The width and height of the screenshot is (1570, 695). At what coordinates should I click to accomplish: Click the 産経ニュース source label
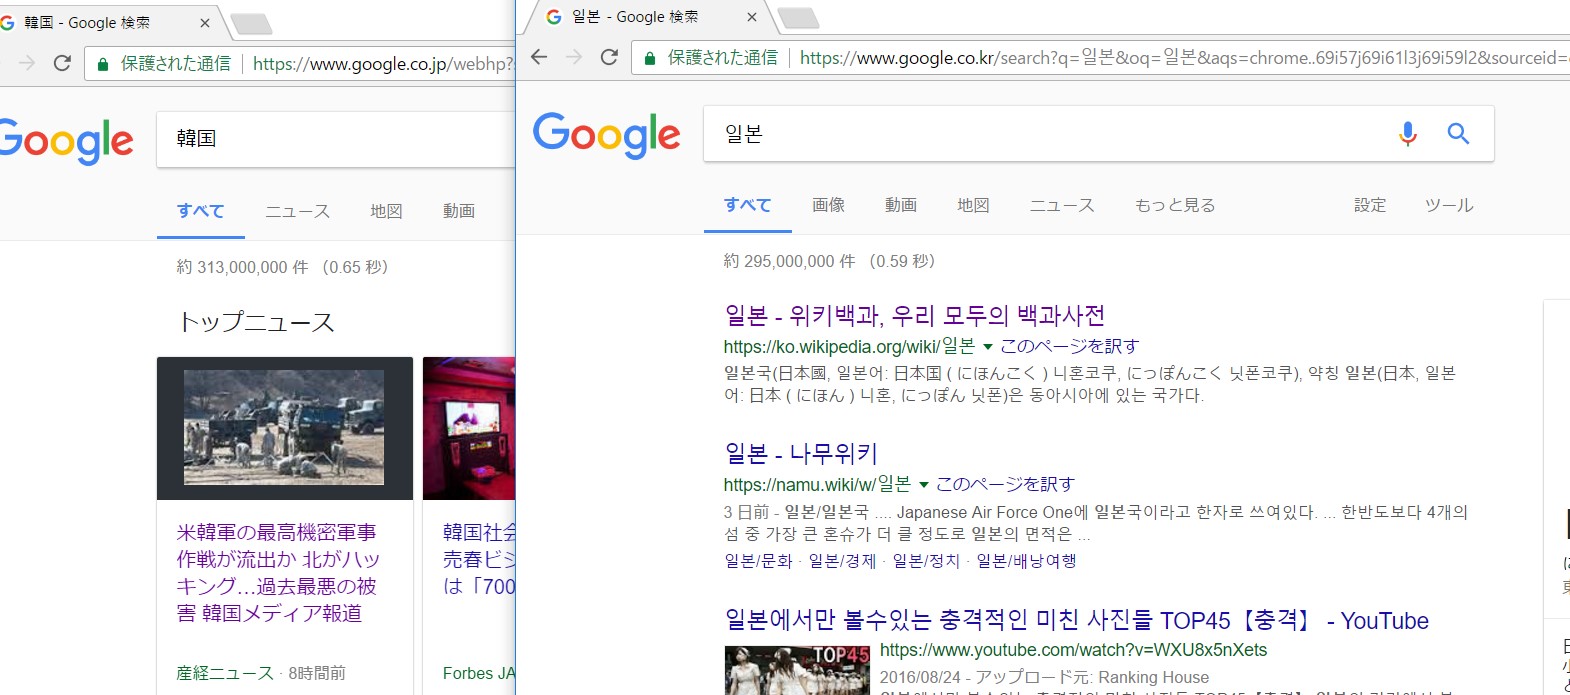(225, 673)
